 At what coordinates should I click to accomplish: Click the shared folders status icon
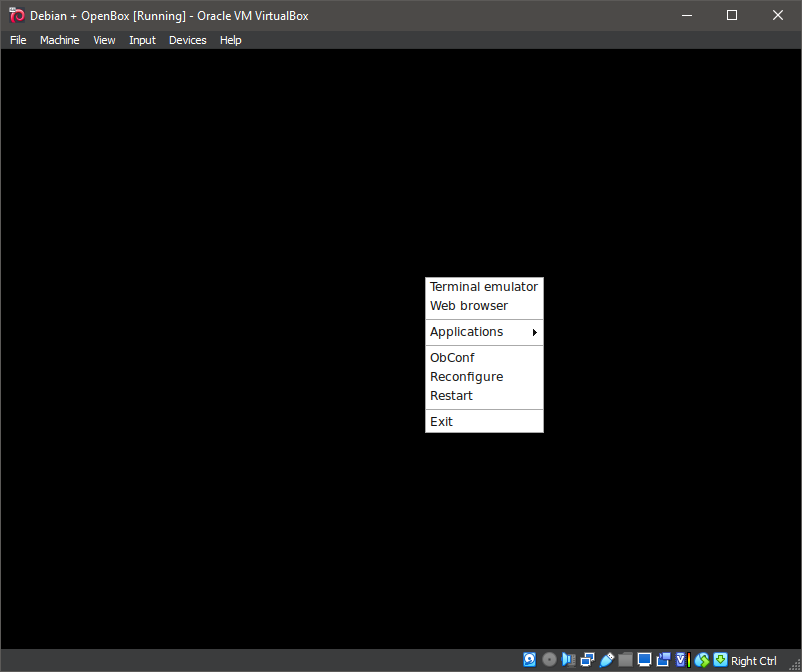click(625, 660)
